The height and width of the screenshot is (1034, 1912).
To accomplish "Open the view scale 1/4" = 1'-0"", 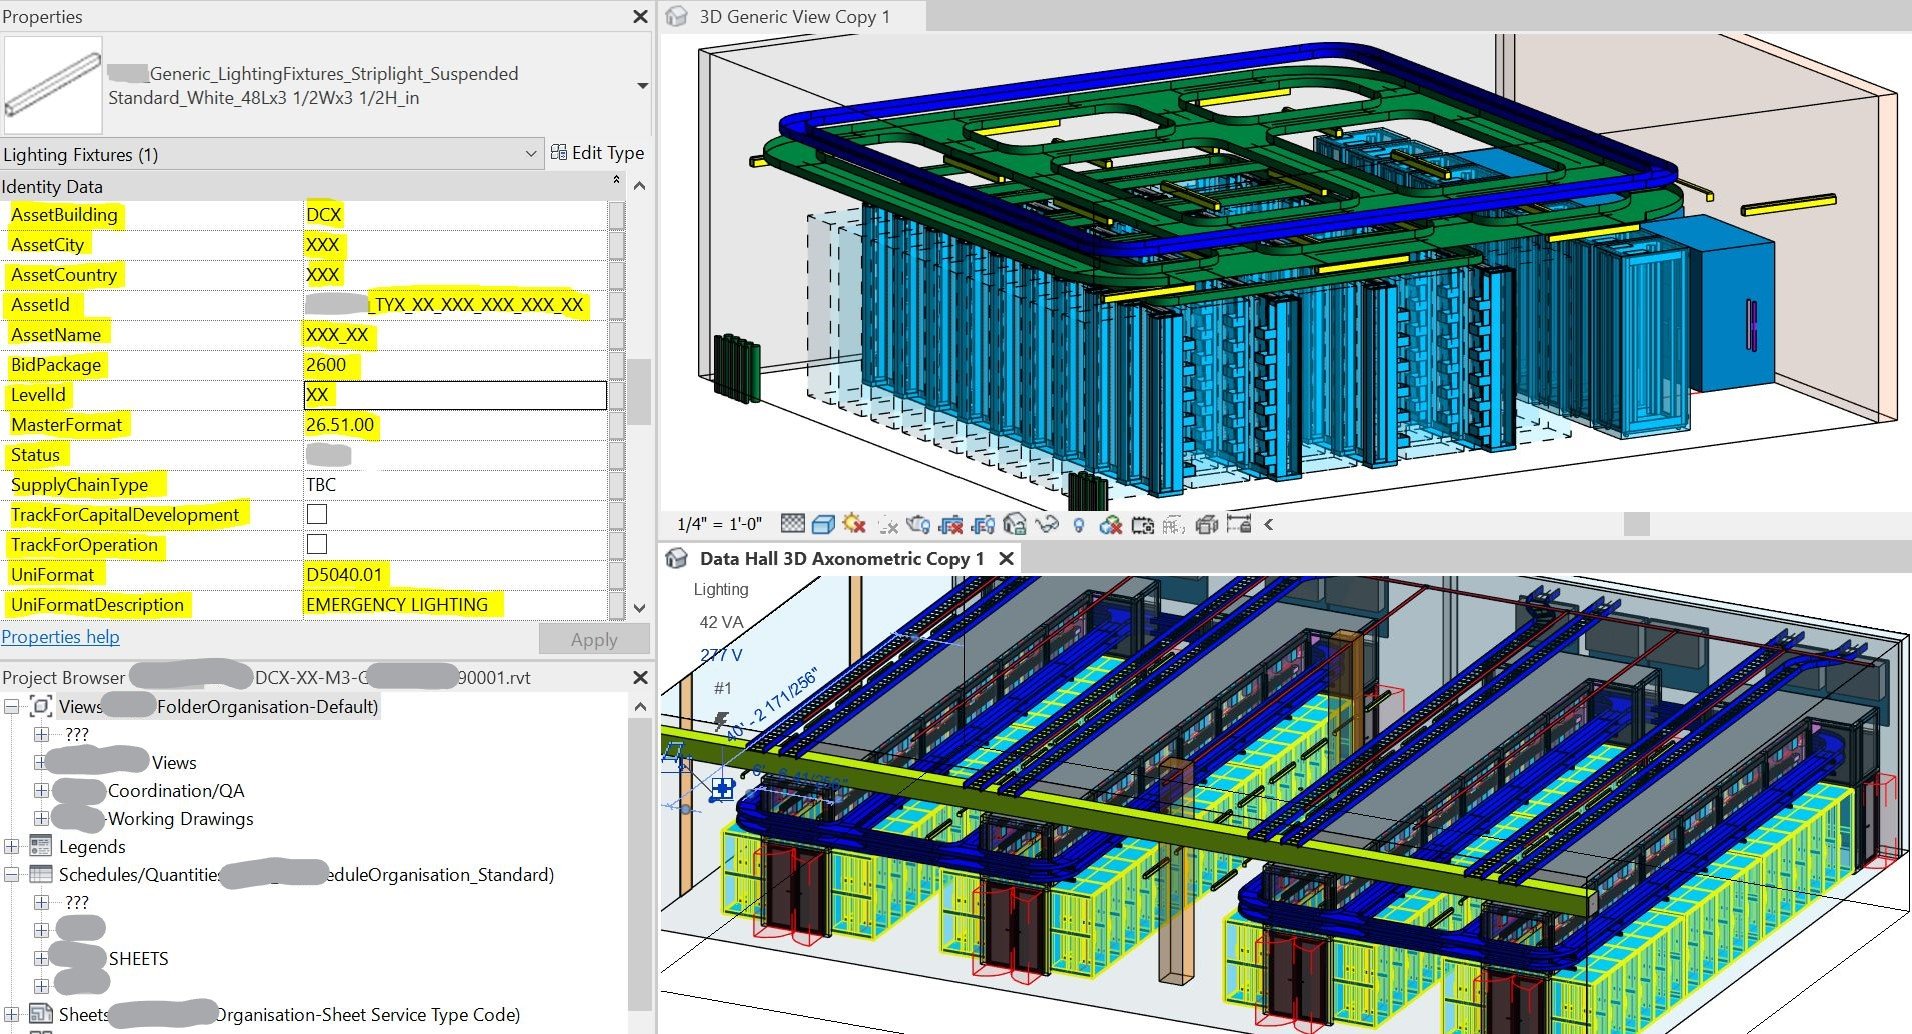I will coord(719,523).
